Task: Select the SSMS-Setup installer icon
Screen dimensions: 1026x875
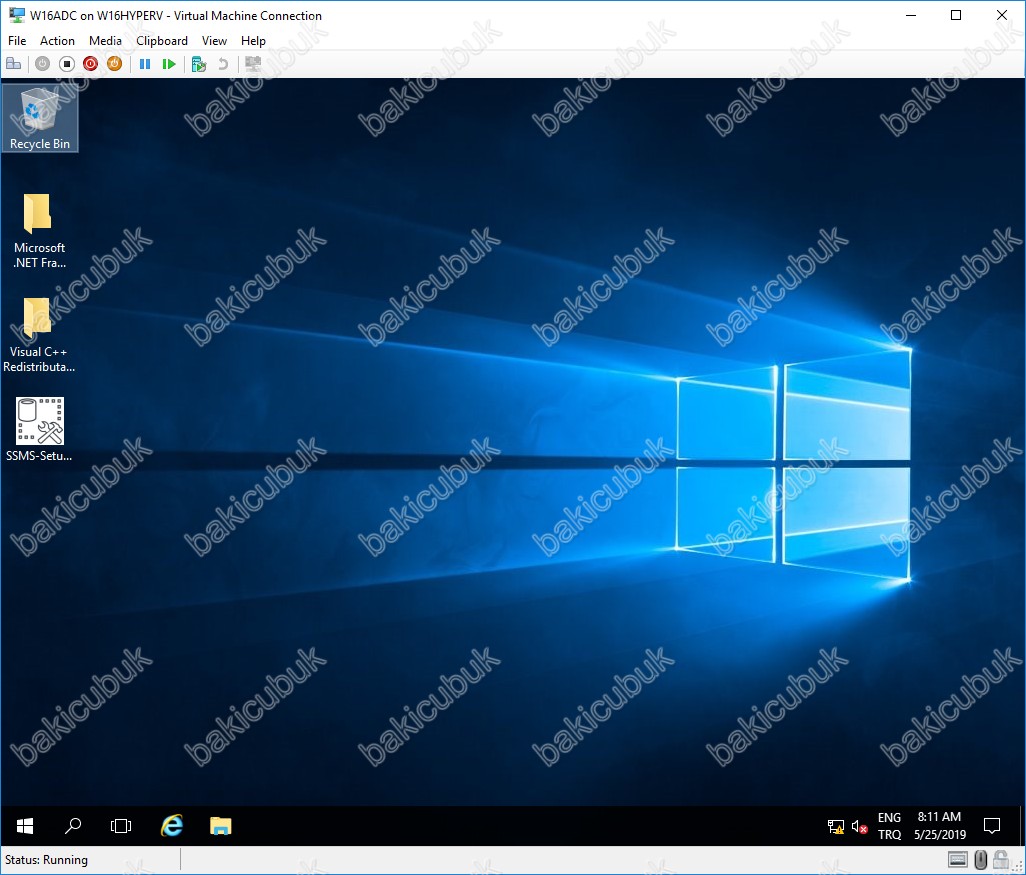Action: [39, 429]
